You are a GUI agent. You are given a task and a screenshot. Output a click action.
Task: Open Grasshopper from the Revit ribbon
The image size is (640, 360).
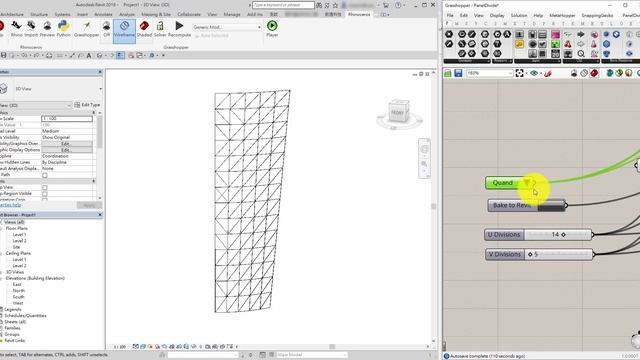[87, 29]
